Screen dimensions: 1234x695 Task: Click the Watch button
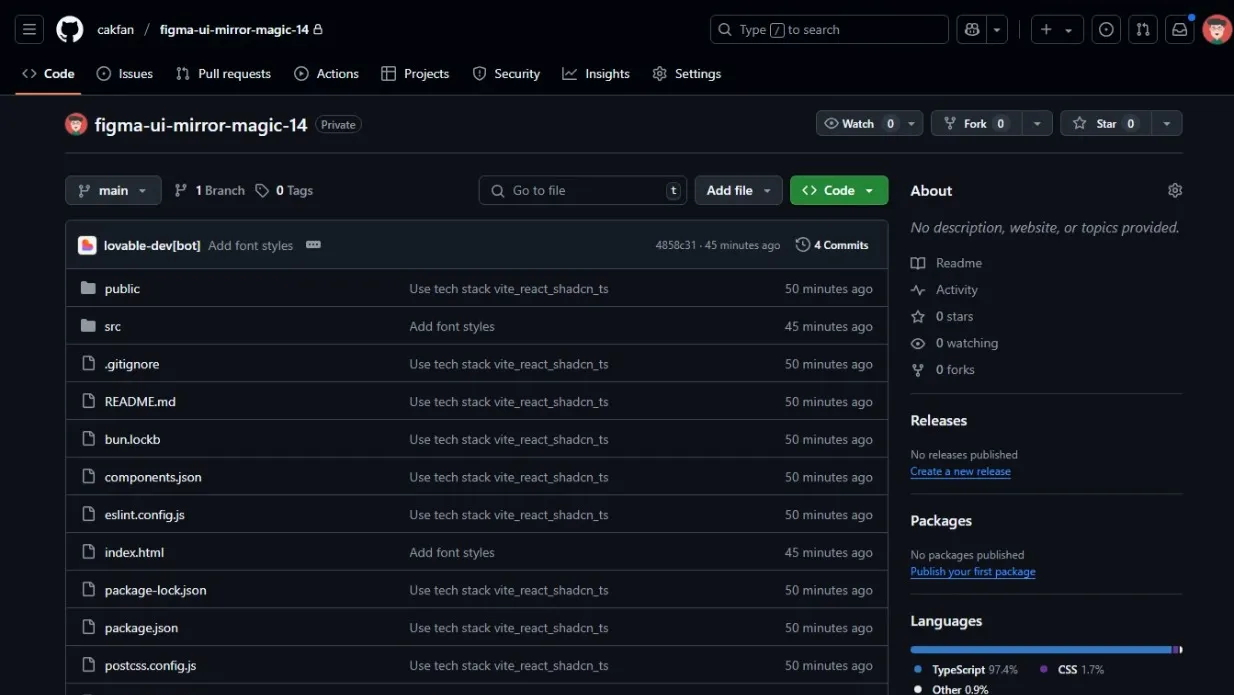tap(859, 124)
